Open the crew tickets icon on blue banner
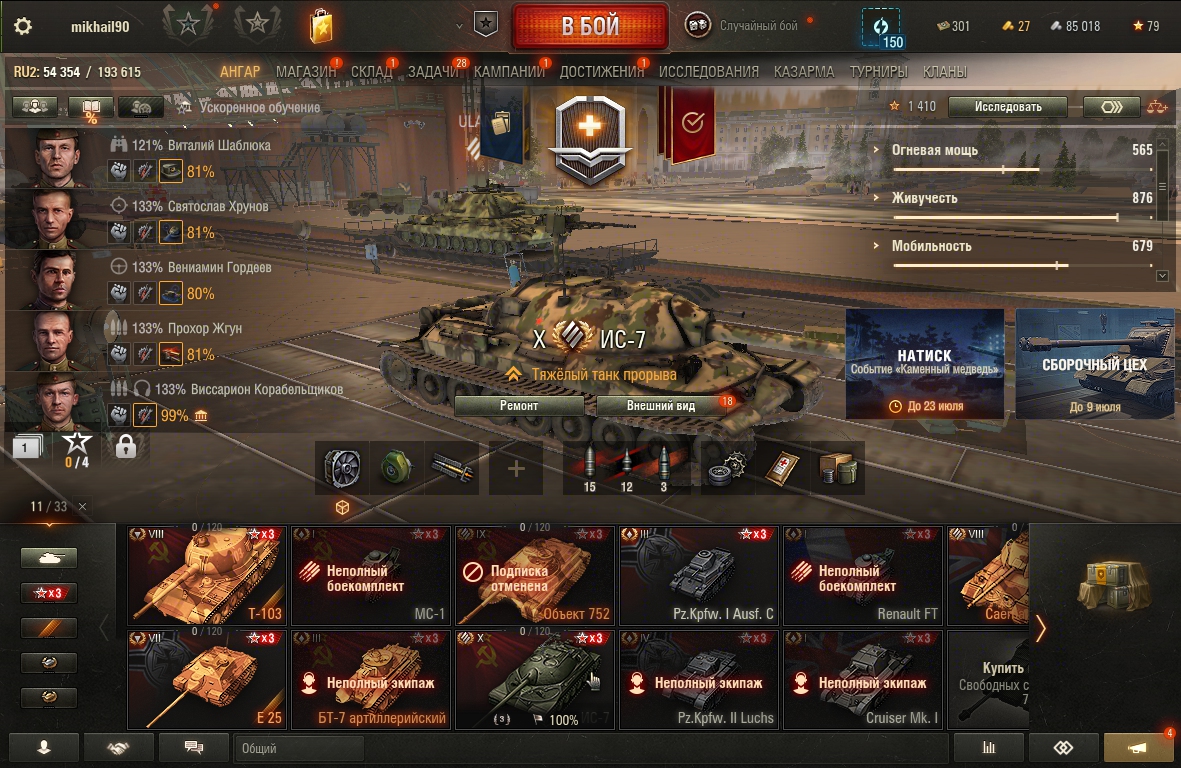The height and width of the screenshot is (768, 1181). (501, 122)
